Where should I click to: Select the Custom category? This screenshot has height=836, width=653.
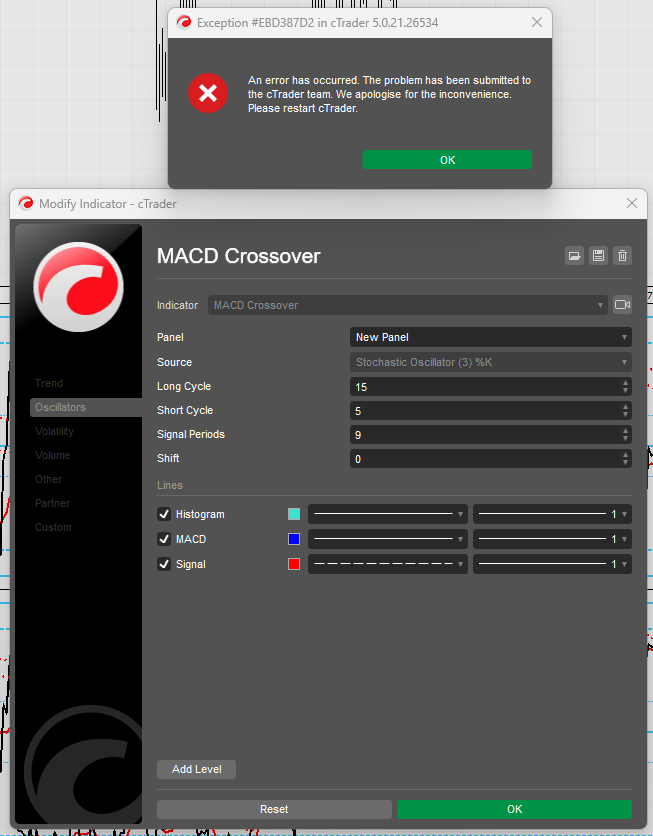coord(53,527)
